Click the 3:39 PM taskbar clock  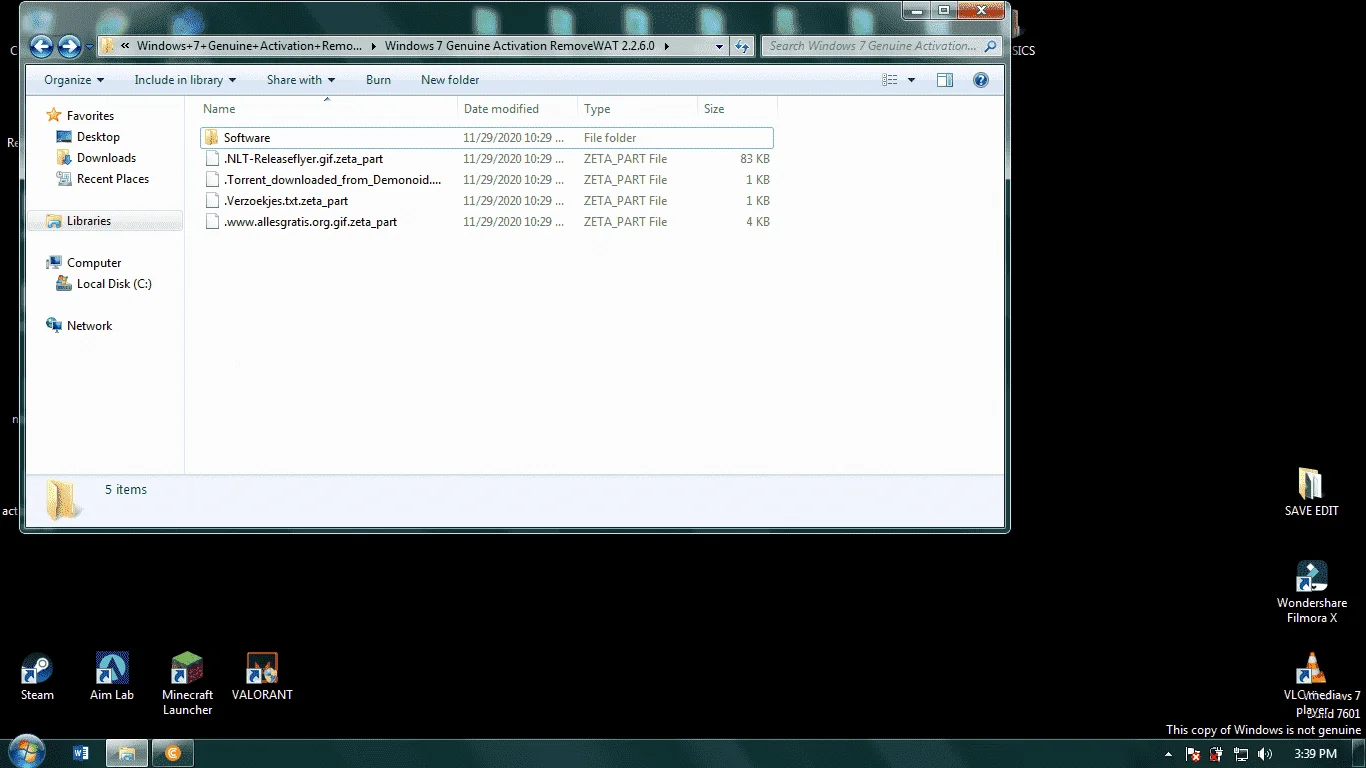(x=1314, y=754)
